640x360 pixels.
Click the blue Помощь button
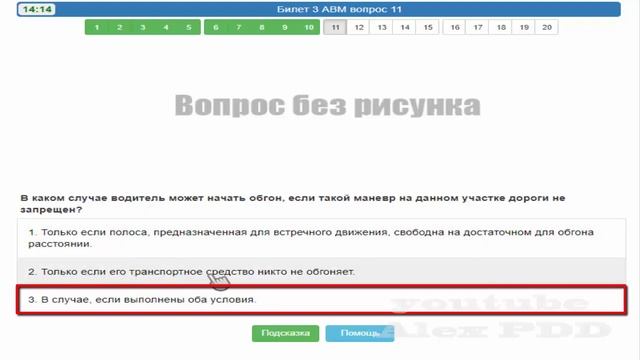point(360,333)
